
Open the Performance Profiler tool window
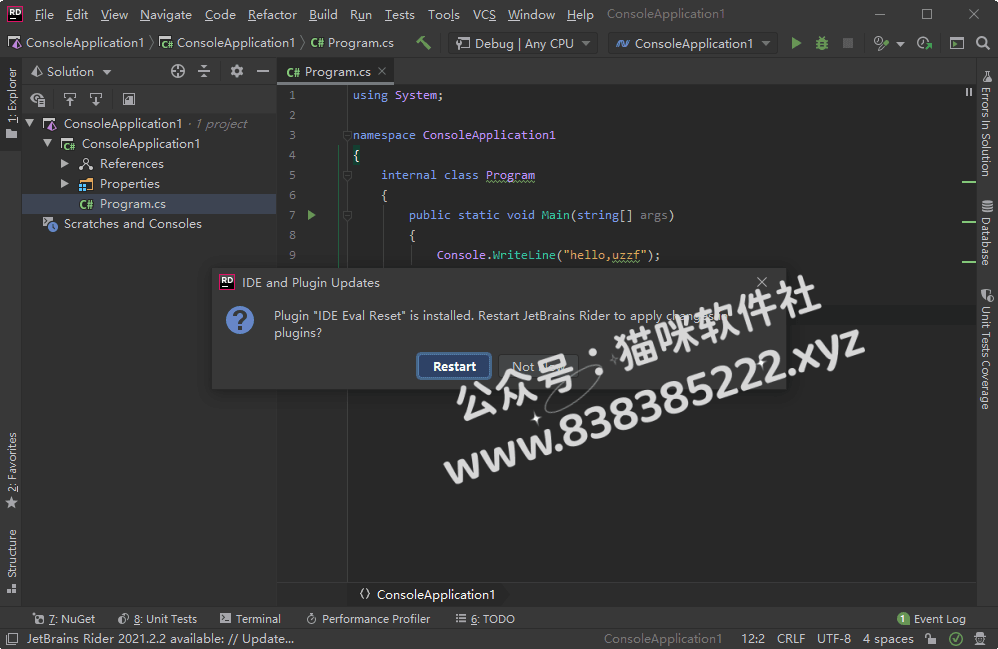tap(369, 618)
